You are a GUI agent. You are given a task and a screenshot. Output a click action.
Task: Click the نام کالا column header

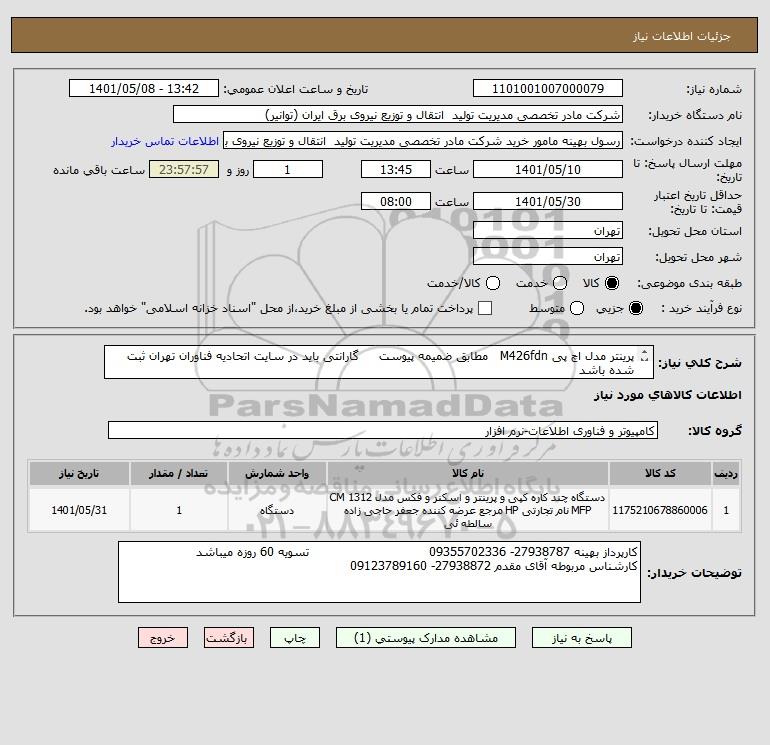click(x=468, y=473)
